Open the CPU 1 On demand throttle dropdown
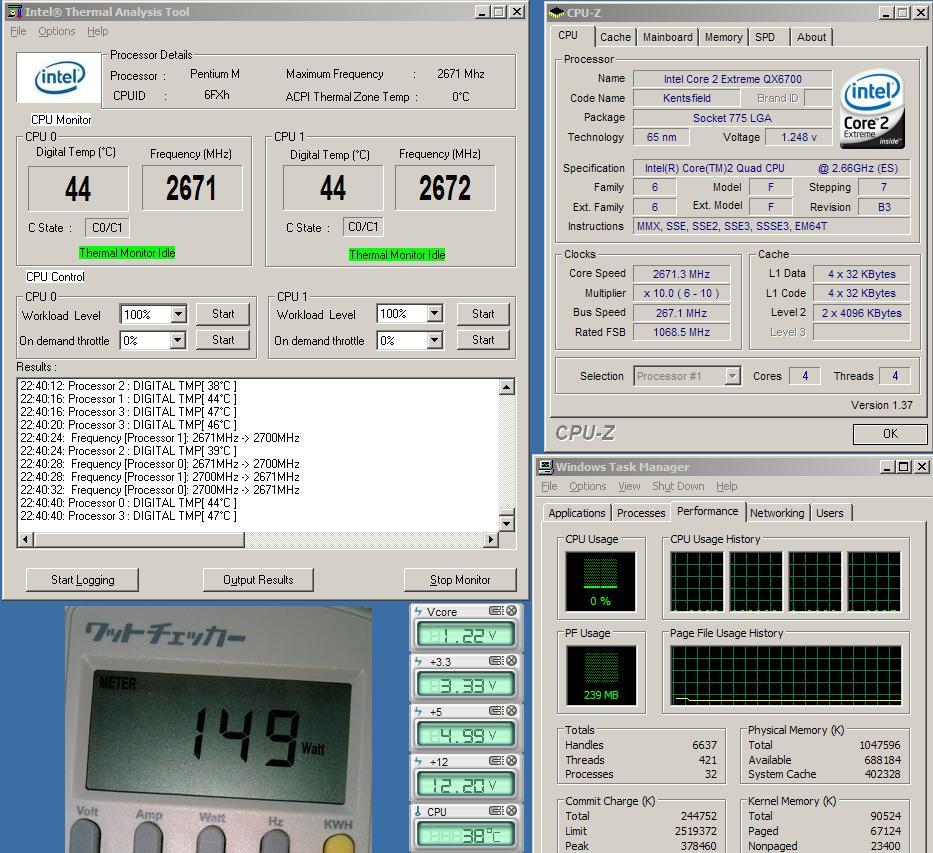The height and width of the screenshot is (853, 933). (x=435, y=340)
